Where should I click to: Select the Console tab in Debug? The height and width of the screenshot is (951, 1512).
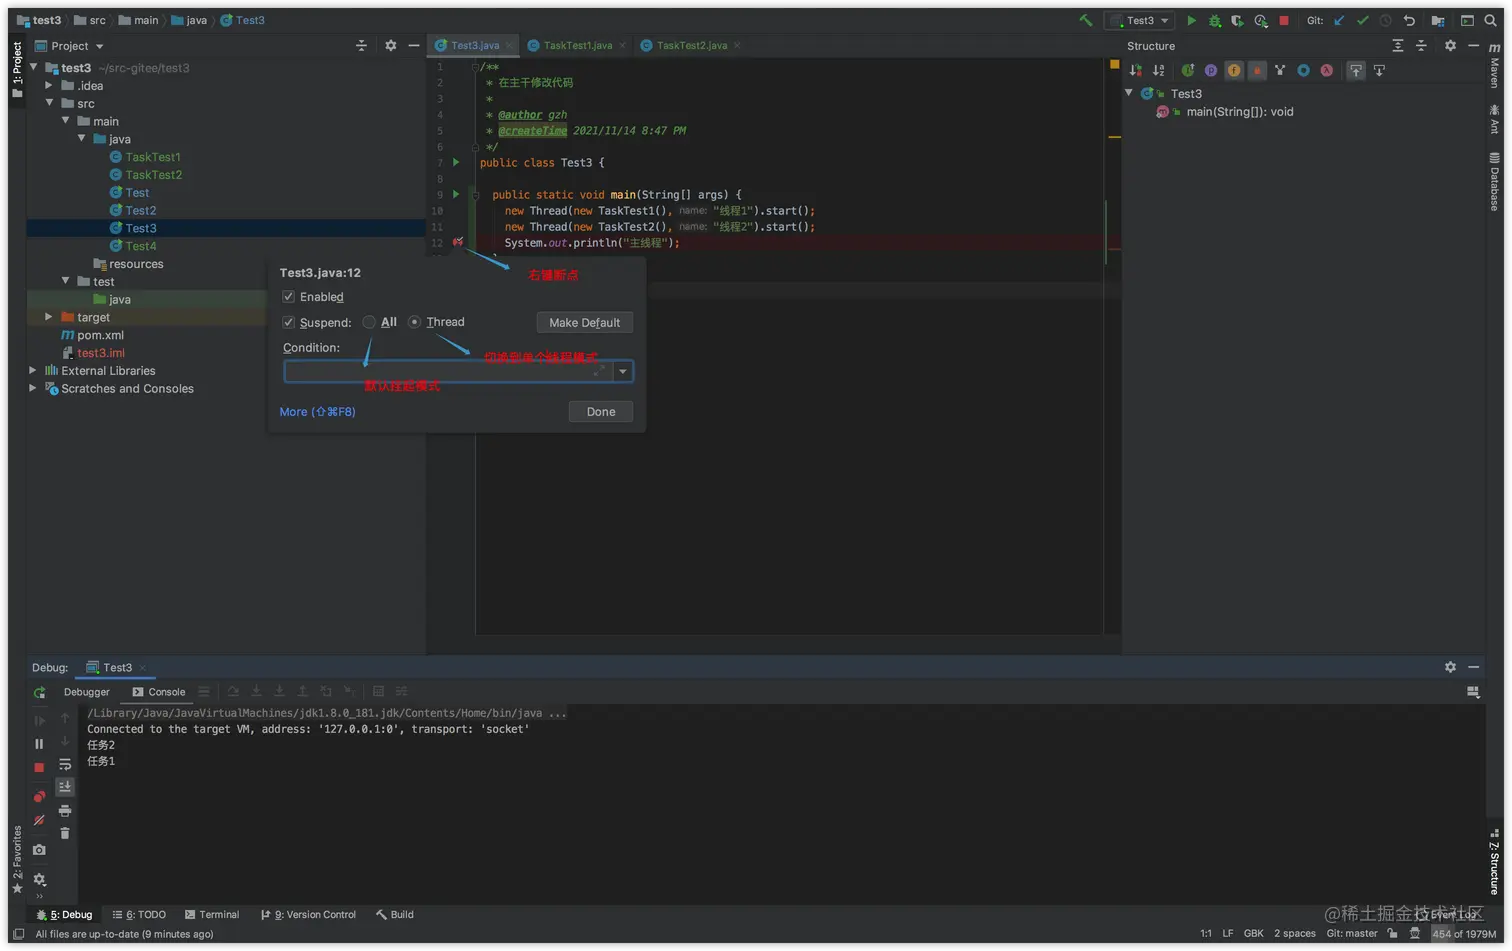(x=159, y=692)
